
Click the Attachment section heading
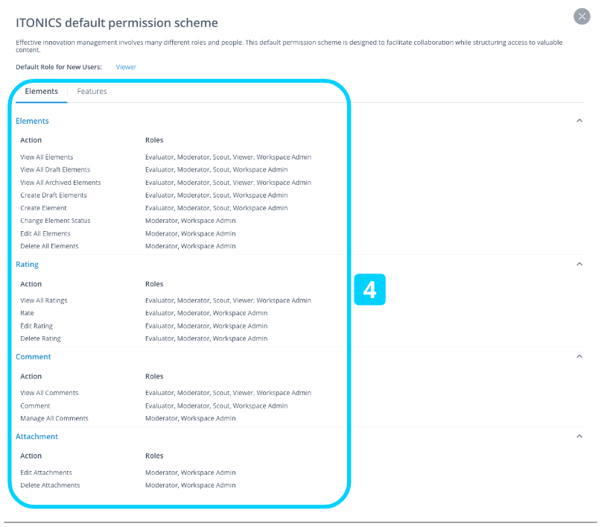[37, 437]
